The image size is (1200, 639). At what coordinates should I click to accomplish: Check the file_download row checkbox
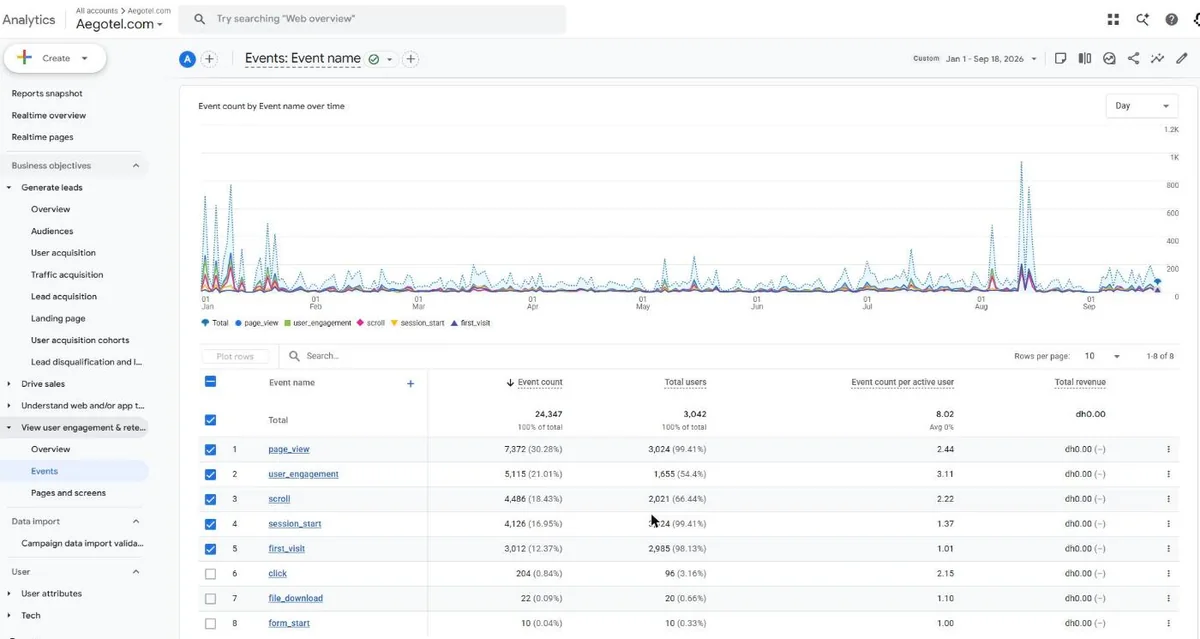point(210,599)
